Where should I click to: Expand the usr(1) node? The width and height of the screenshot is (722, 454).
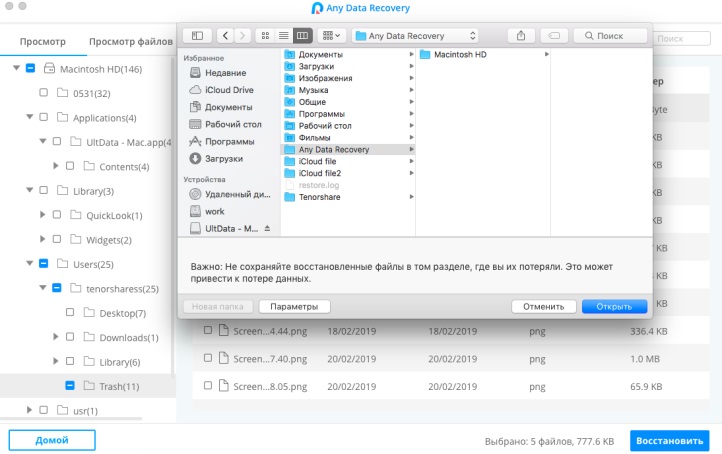pos(29,410)
